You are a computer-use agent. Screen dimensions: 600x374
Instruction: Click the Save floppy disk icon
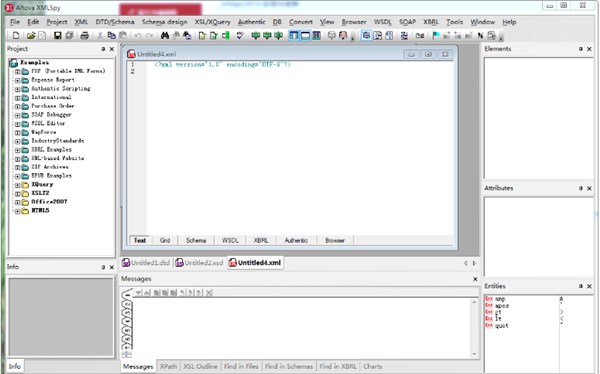coord(57,36)
